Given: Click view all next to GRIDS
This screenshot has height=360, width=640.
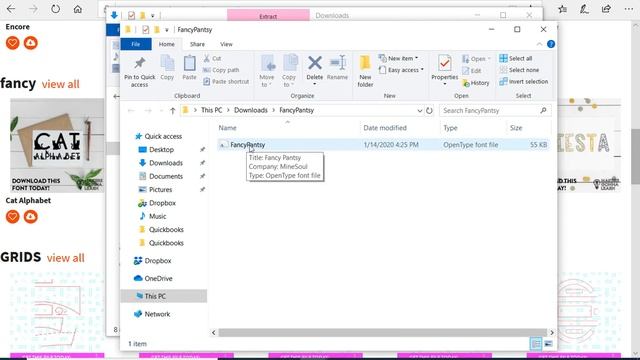Looking at the screenshot, I should tap(66, 258).
